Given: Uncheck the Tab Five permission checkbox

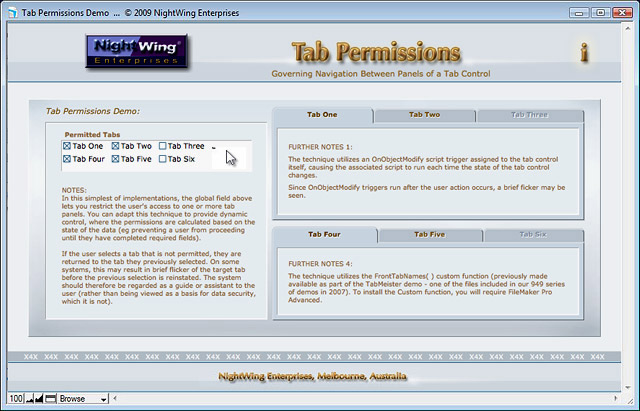Looking at the screenshot, I should (x=116, y=159).
